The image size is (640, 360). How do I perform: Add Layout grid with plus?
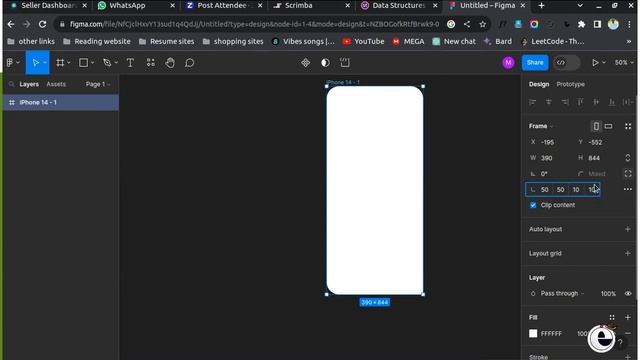click(628, 253)
